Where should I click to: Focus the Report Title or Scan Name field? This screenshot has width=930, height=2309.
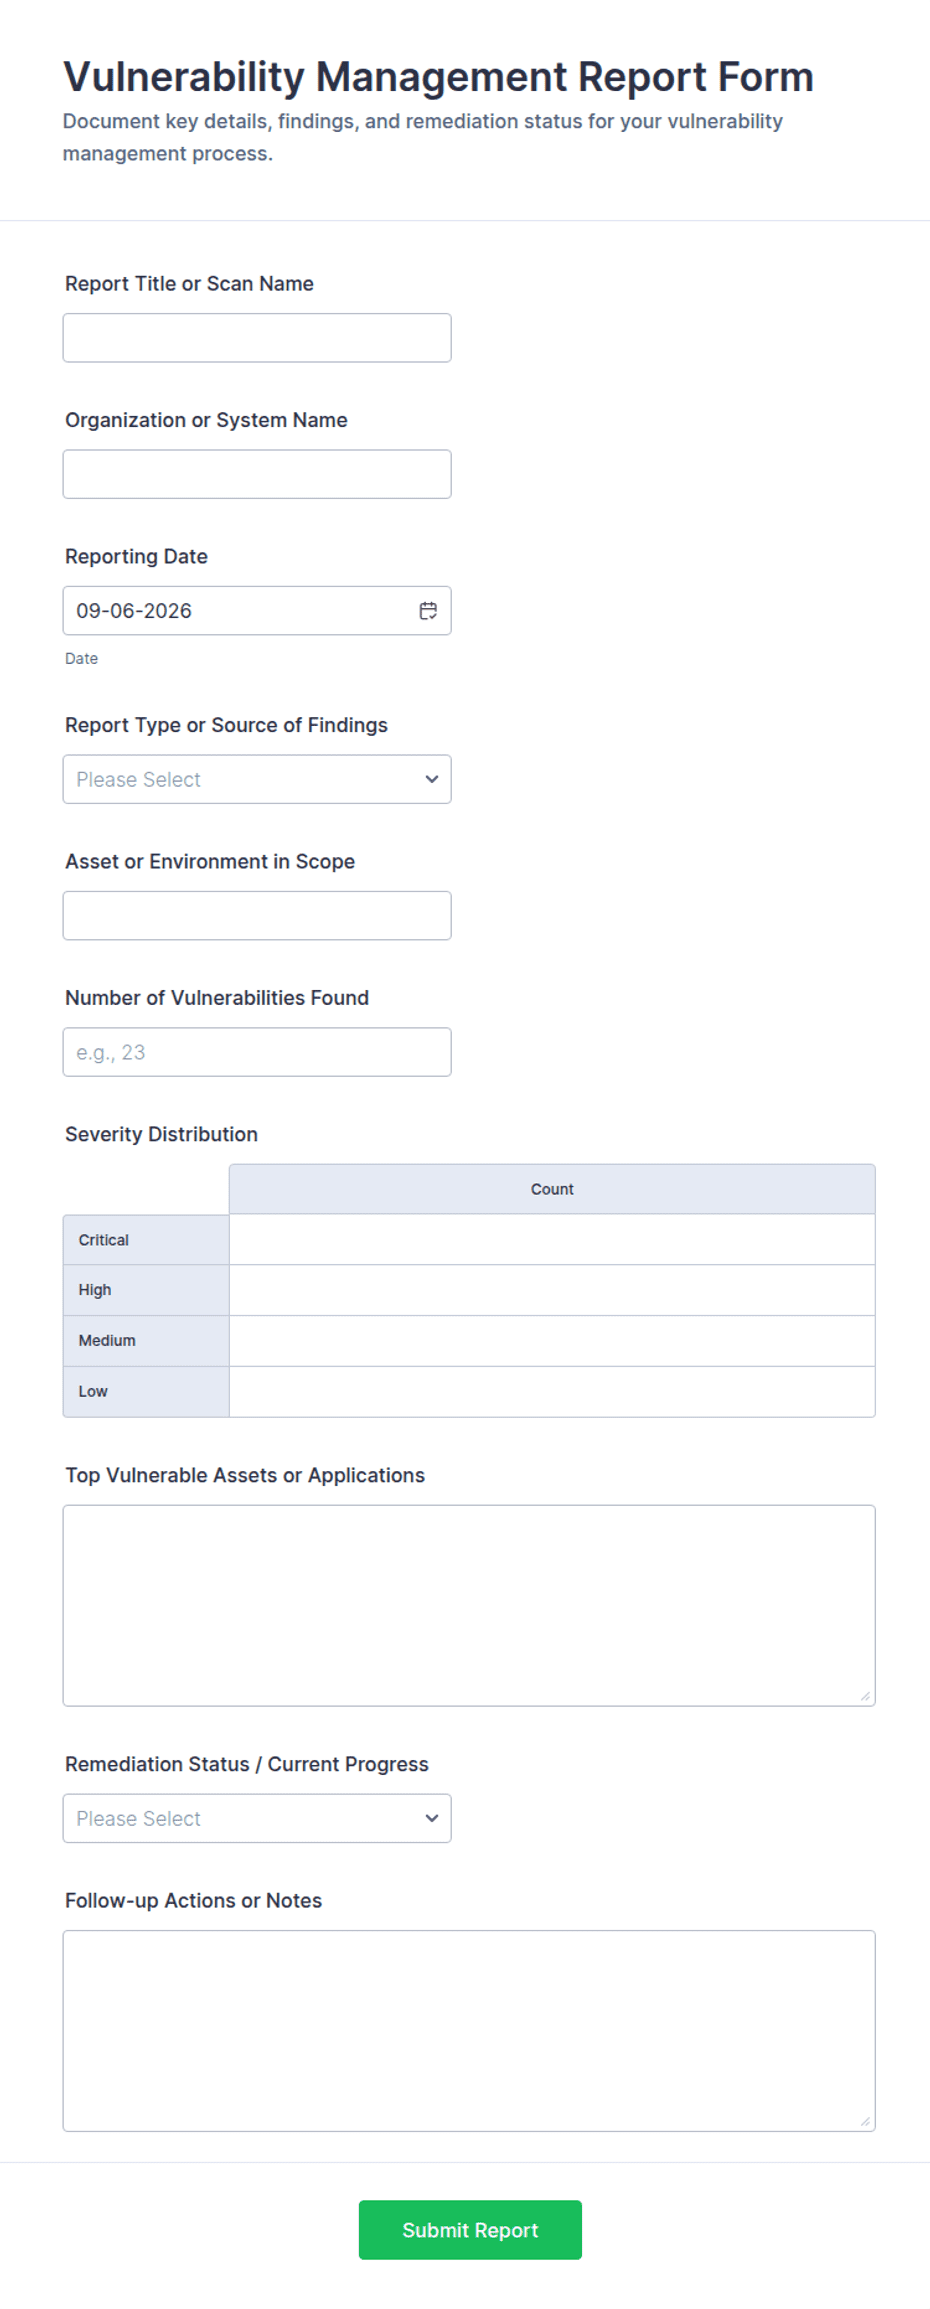pyautogui.click(x=257, y=338)
